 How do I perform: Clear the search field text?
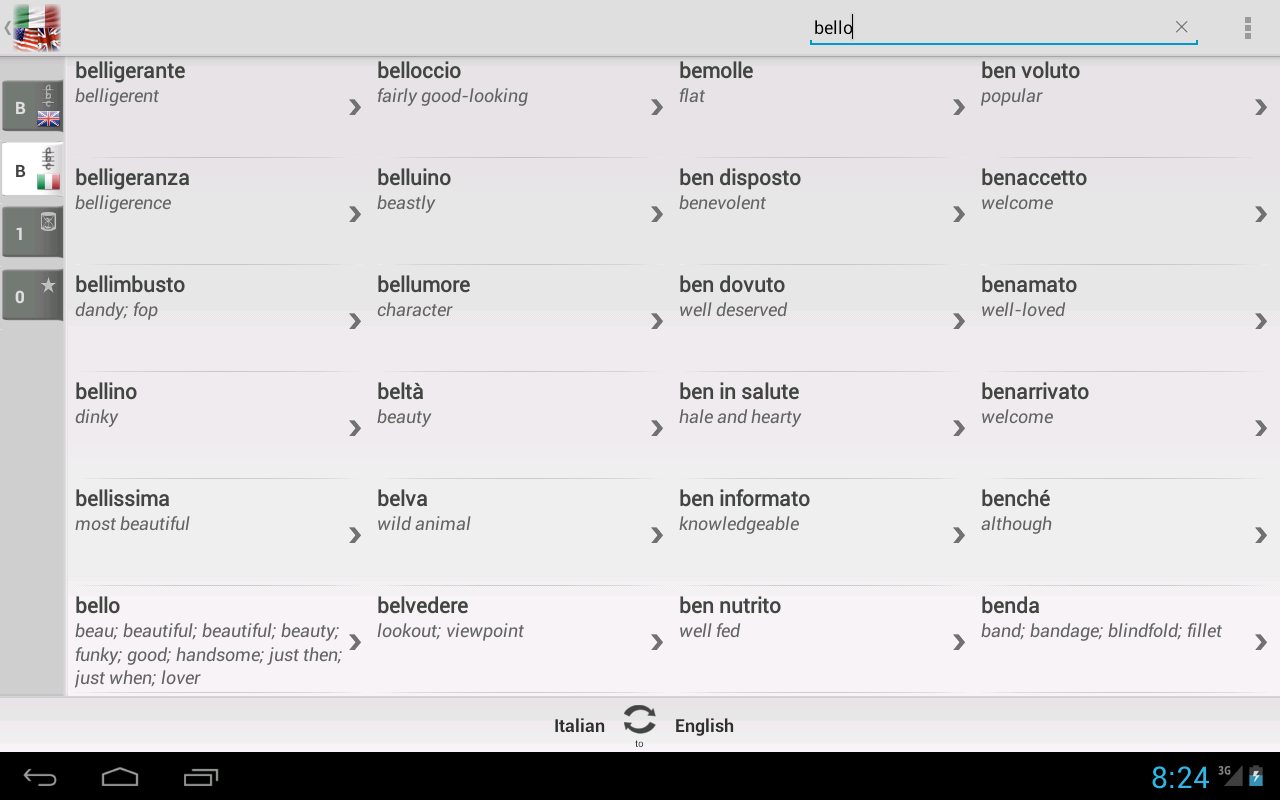pyautogui.click(x=1181, y=27)
